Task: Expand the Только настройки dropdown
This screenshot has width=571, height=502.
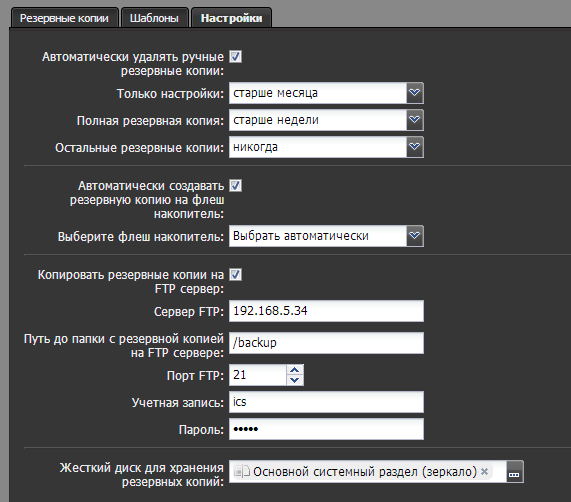Action: click(414, 93)
